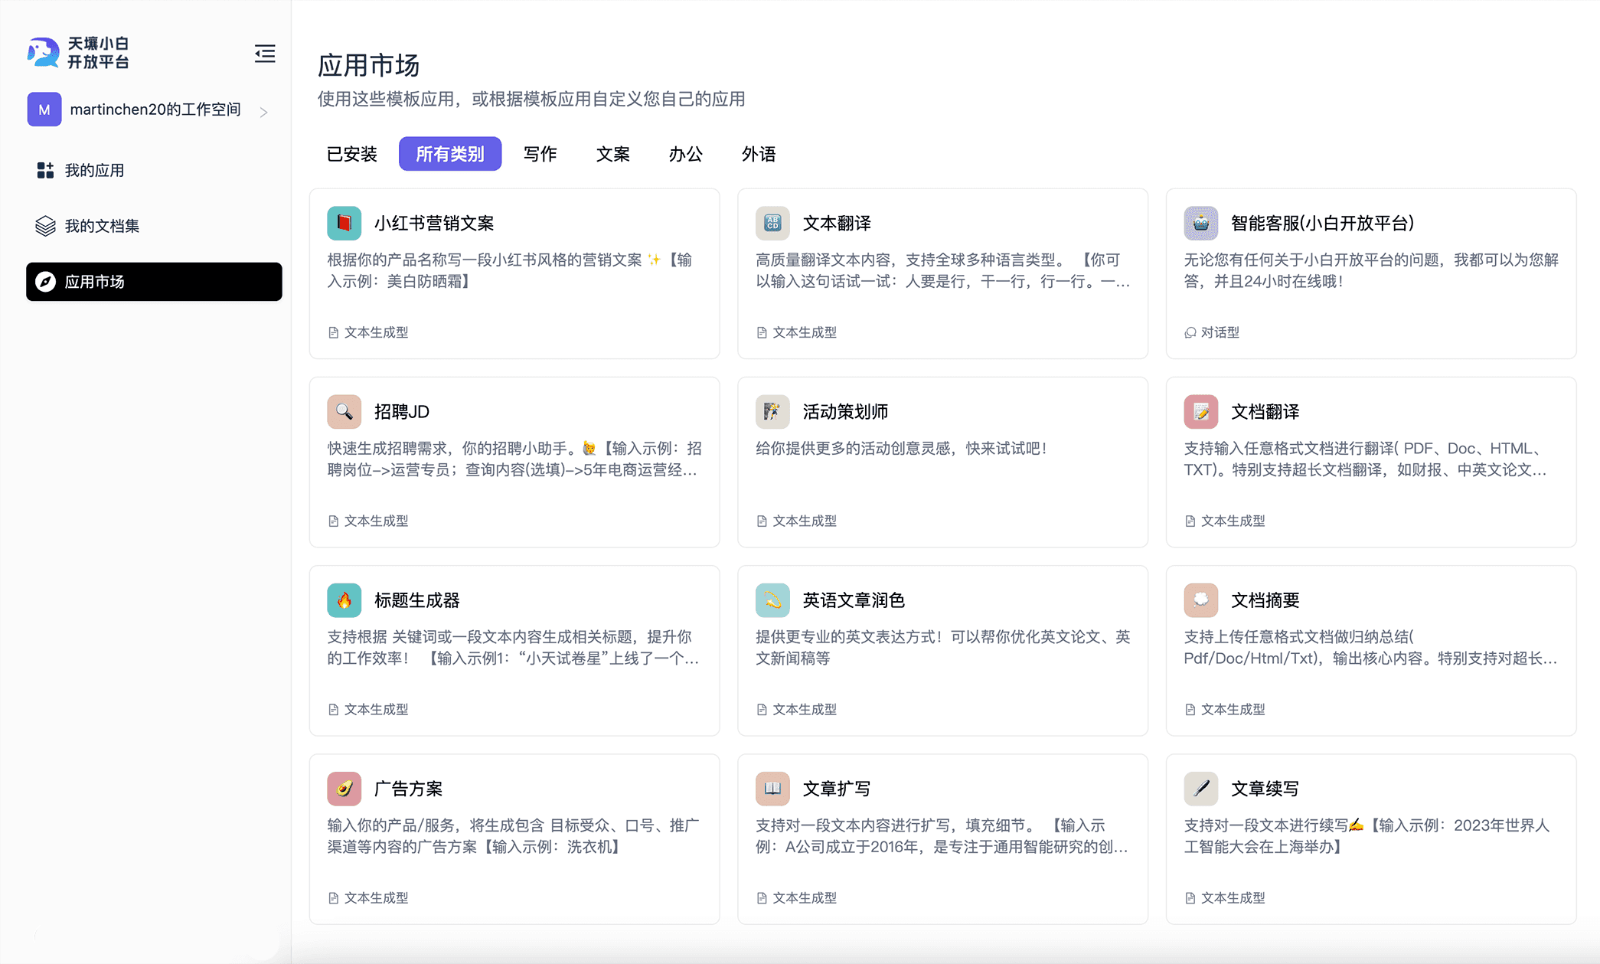The width and height of the screenshot is (1600, 964).
Task: Open the 文档摘要 cloud icon
Action: (1199, 600)
